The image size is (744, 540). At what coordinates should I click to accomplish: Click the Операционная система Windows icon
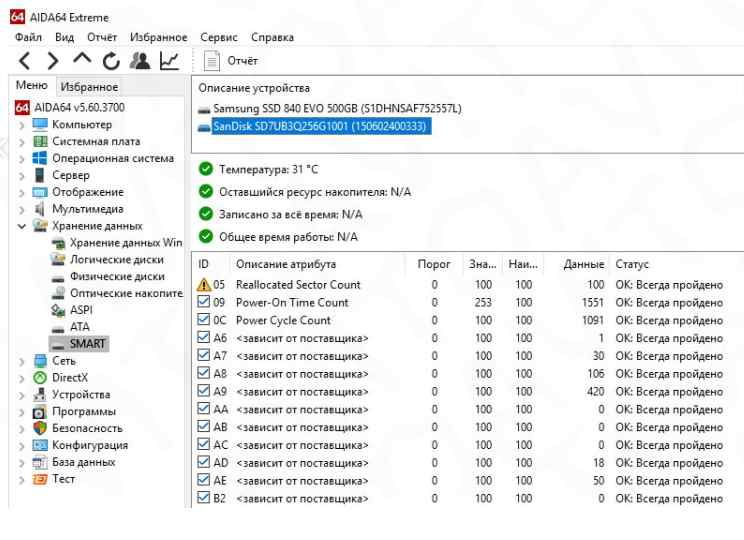coord(40,158)
